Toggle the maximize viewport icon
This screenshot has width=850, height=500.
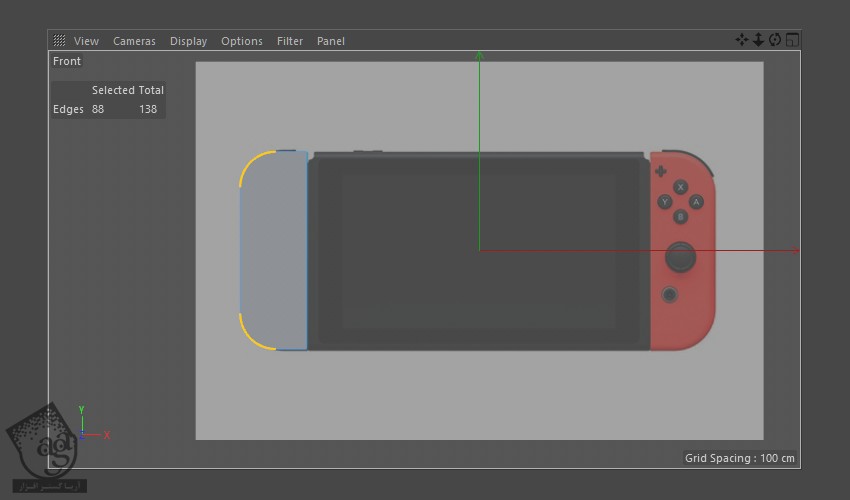click(x=792, y=40)
